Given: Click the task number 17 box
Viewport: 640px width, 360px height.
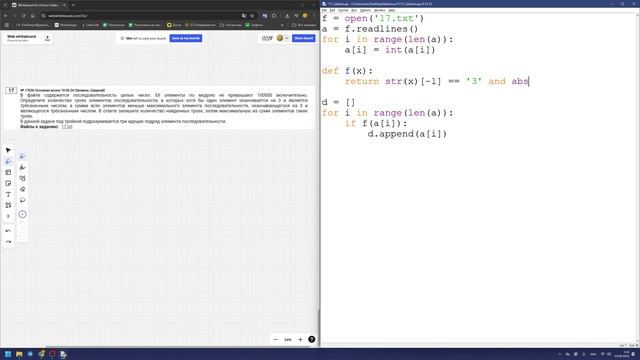Looking at the screenshot, I should (11, 90).
